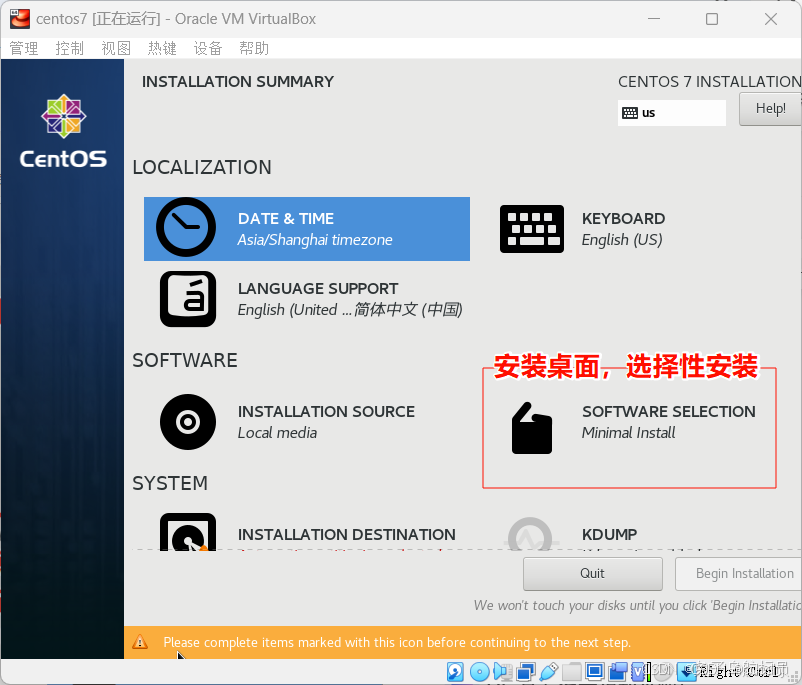Open the Language Support icon
The width and height of the screenshot is (802, 685).
[x=188, y=299]
